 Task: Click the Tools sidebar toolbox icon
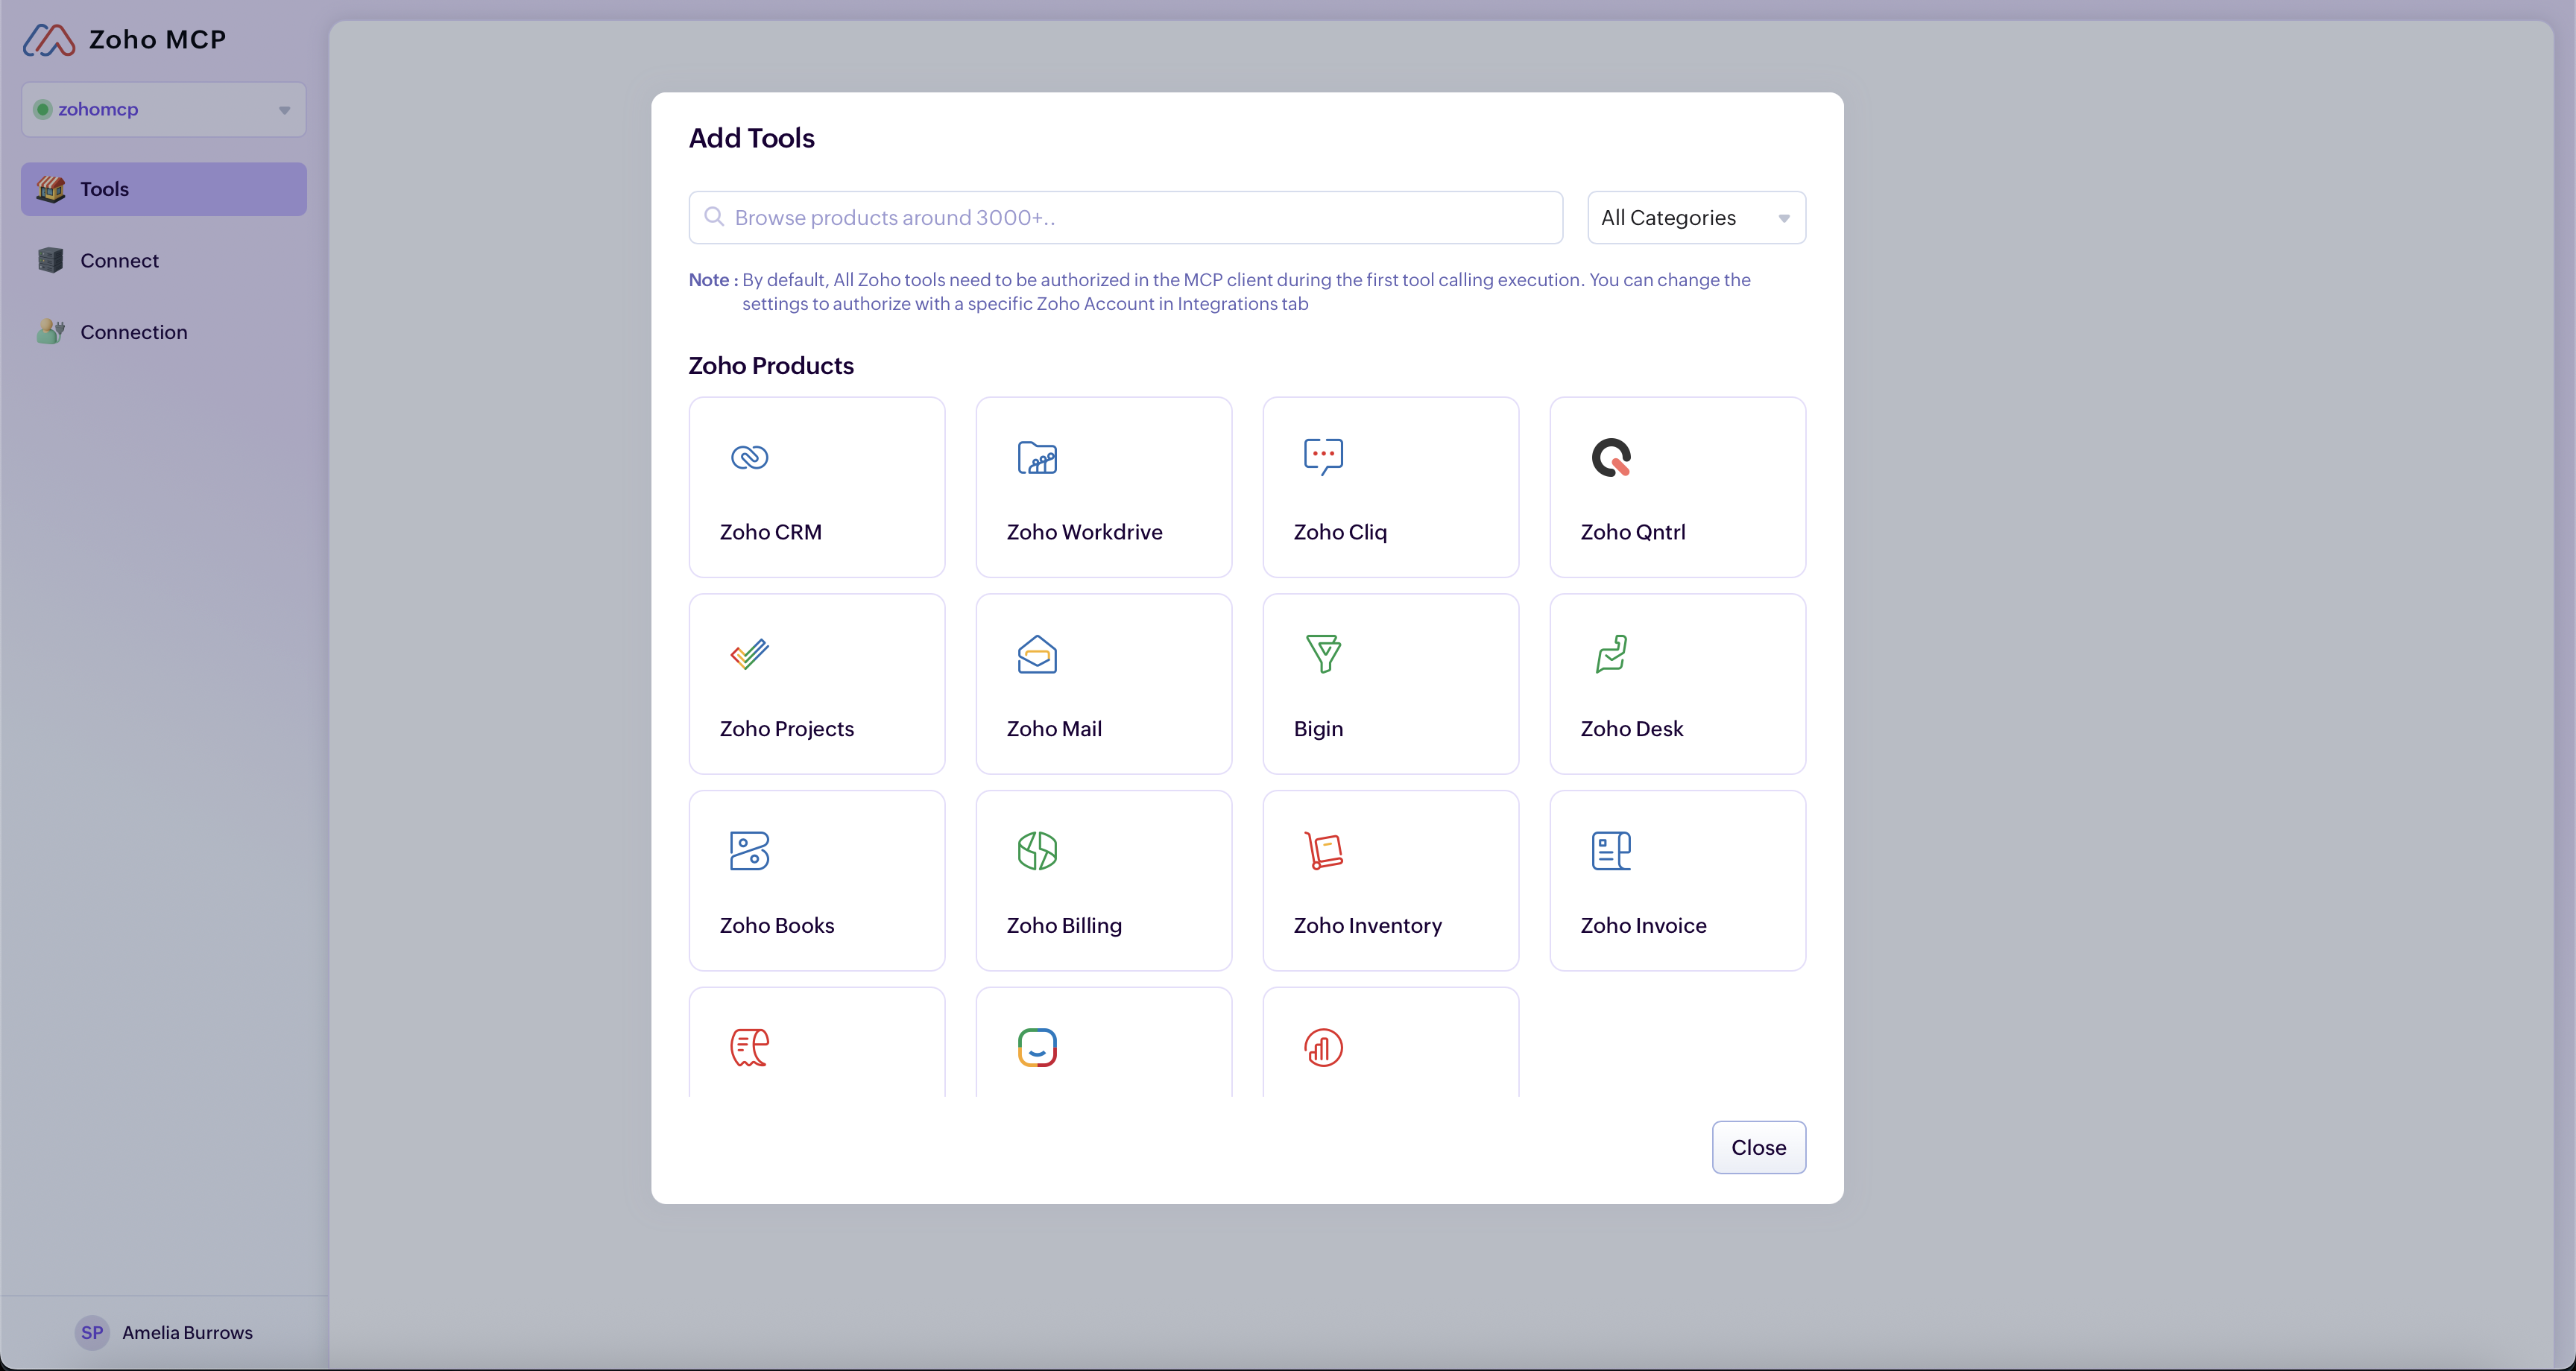[x=51, y=189]
